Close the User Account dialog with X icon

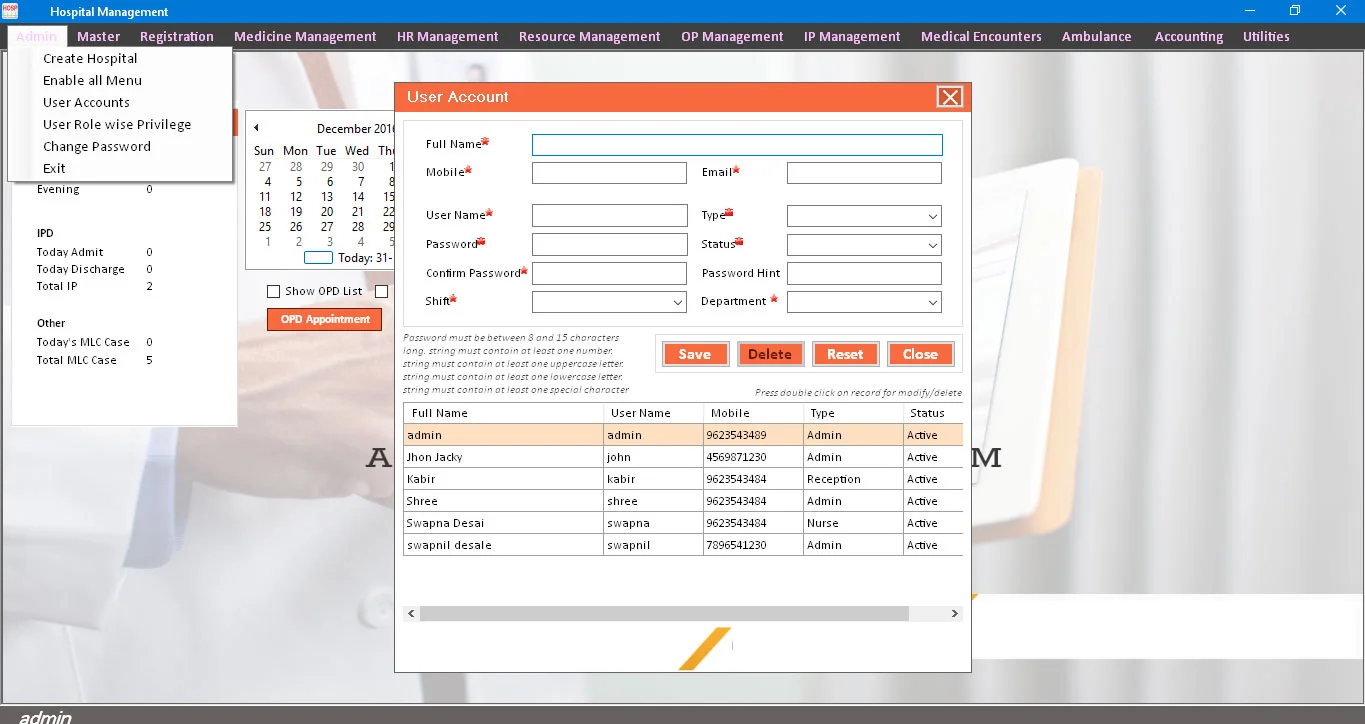(949, 97)
